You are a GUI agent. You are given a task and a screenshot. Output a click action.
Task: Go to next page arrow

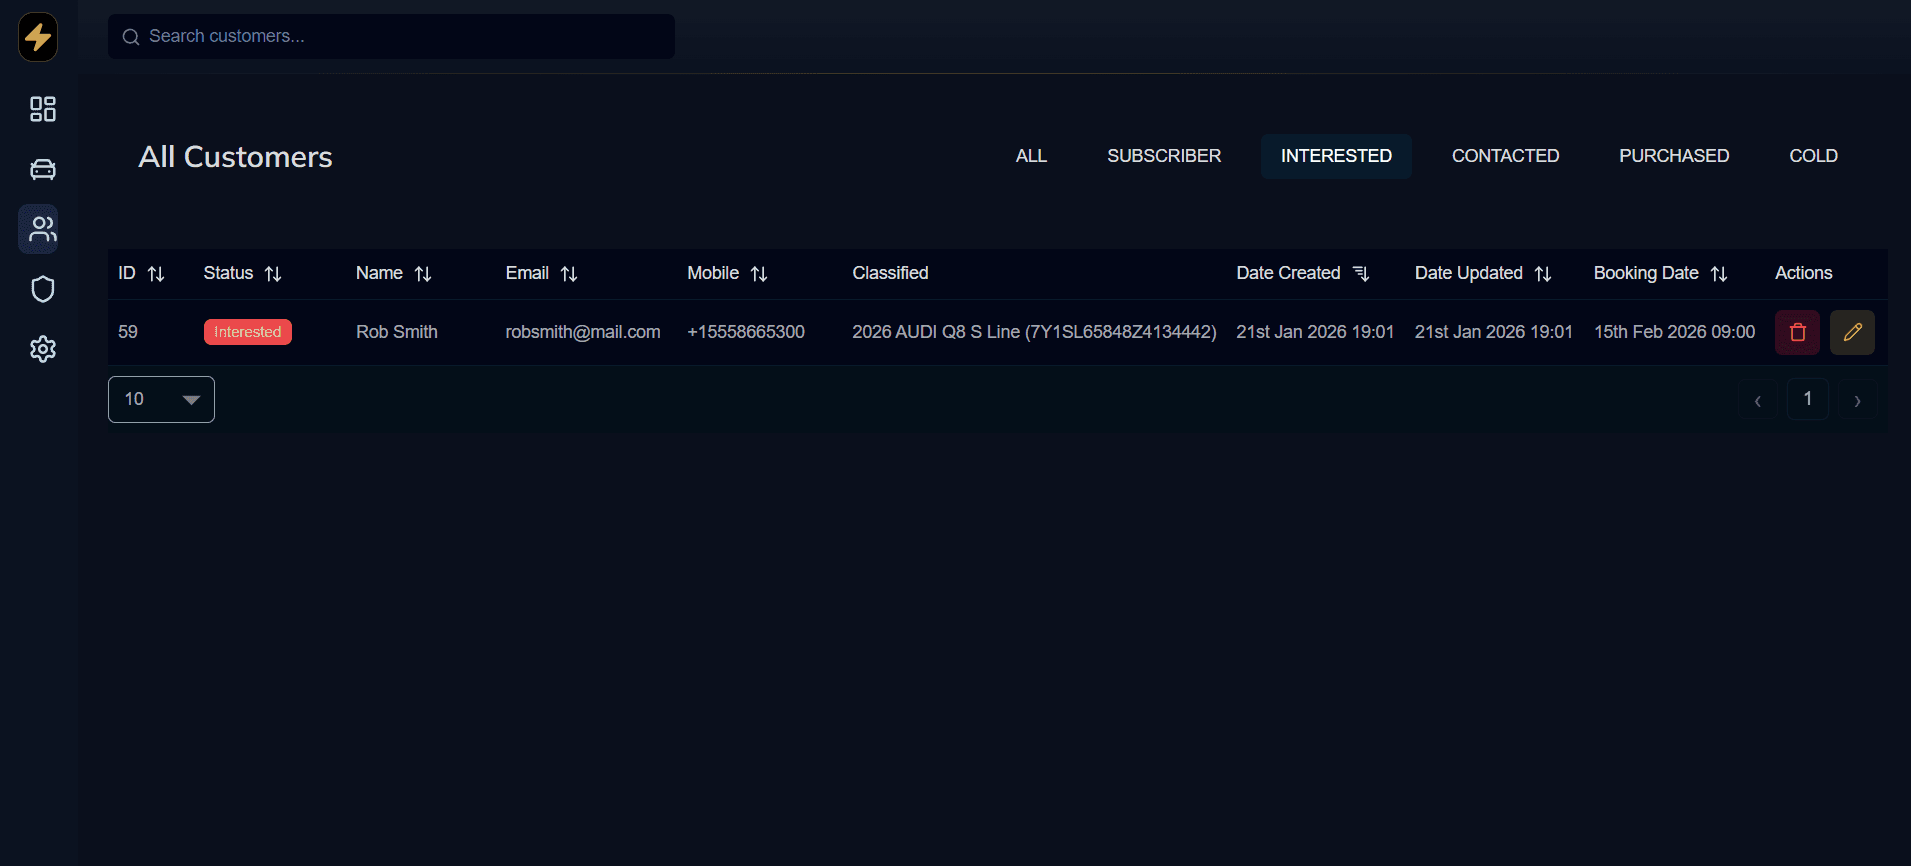[x=1857, y=400]
